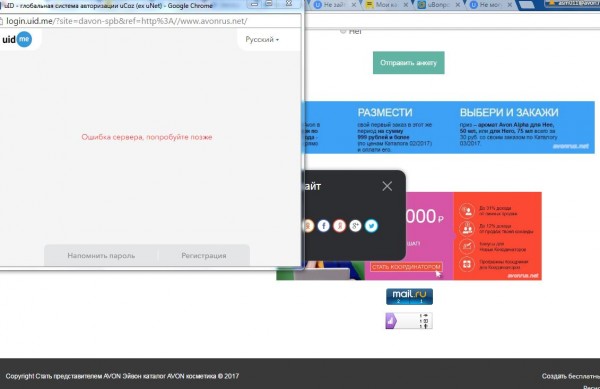
Task: Click the Отправить анкету button
Action: [409, 63]
